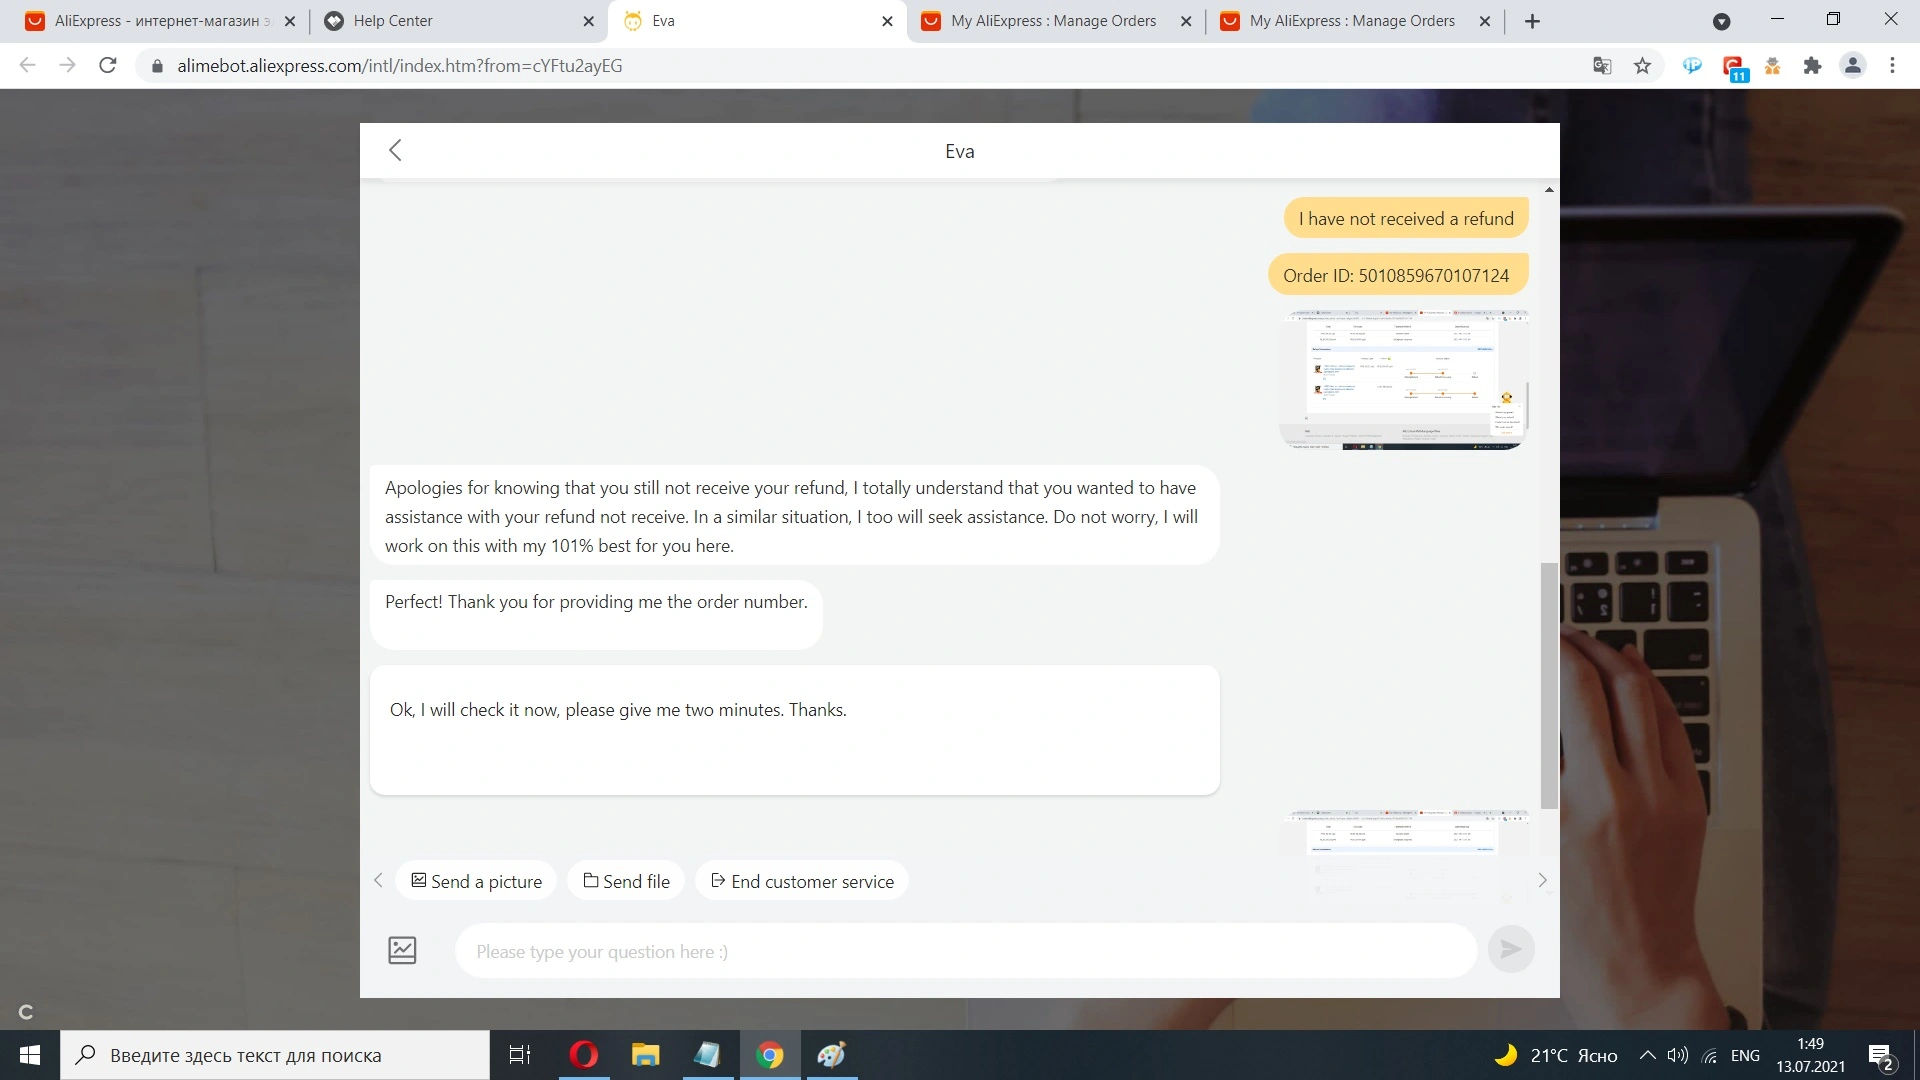Click the send message arrow button
1920x1080 pixels.
click(1511, 949)
